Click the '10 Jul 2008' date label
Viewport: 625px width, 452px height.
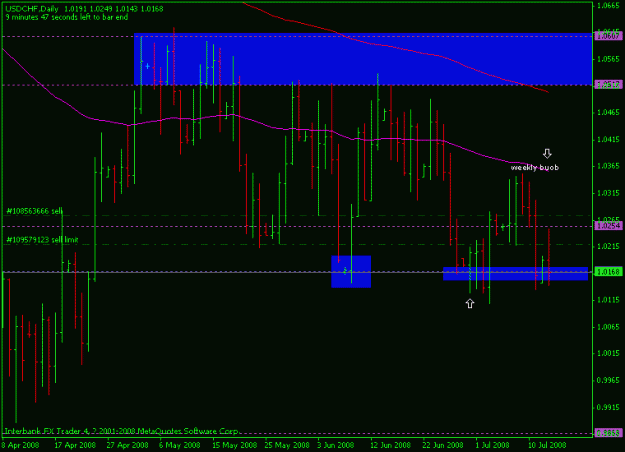pos(547,445)
